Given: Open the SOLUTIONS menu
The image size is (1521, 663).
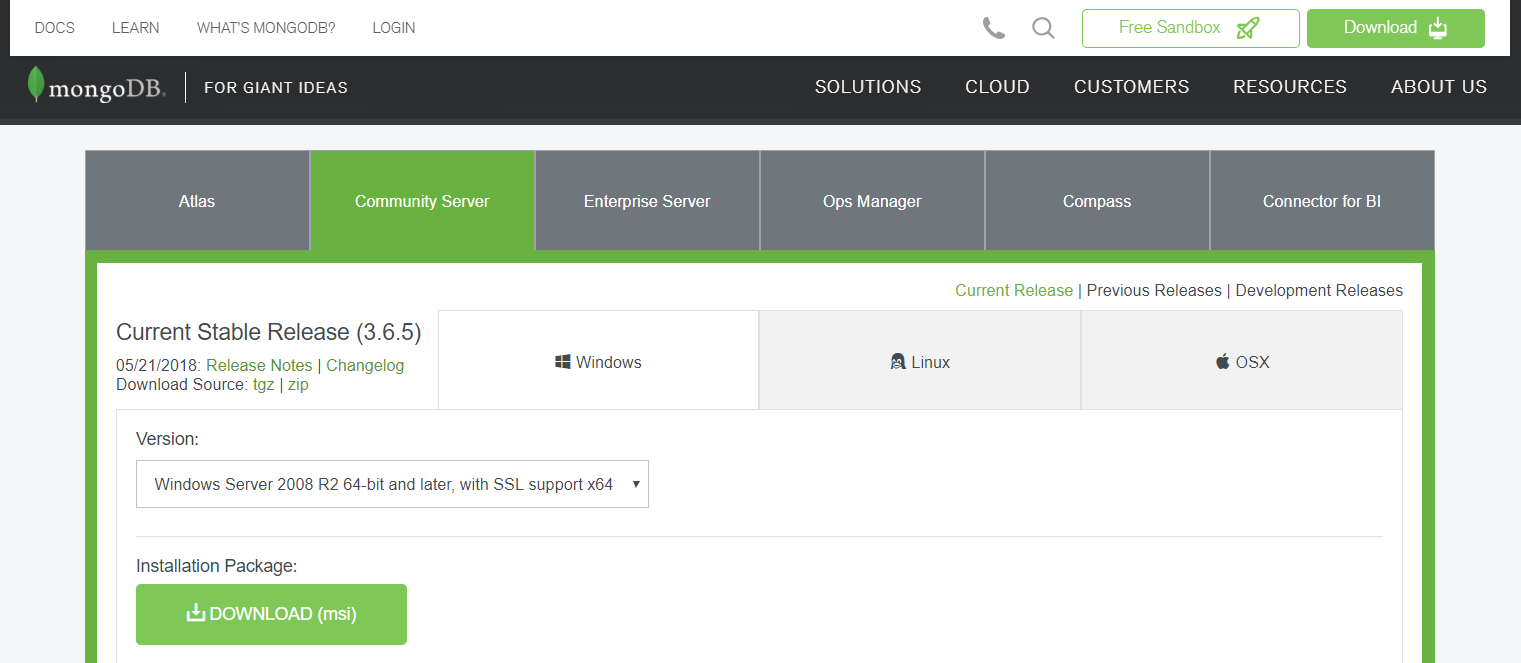Looking at the screenshot, I should [x=867, y=87].
